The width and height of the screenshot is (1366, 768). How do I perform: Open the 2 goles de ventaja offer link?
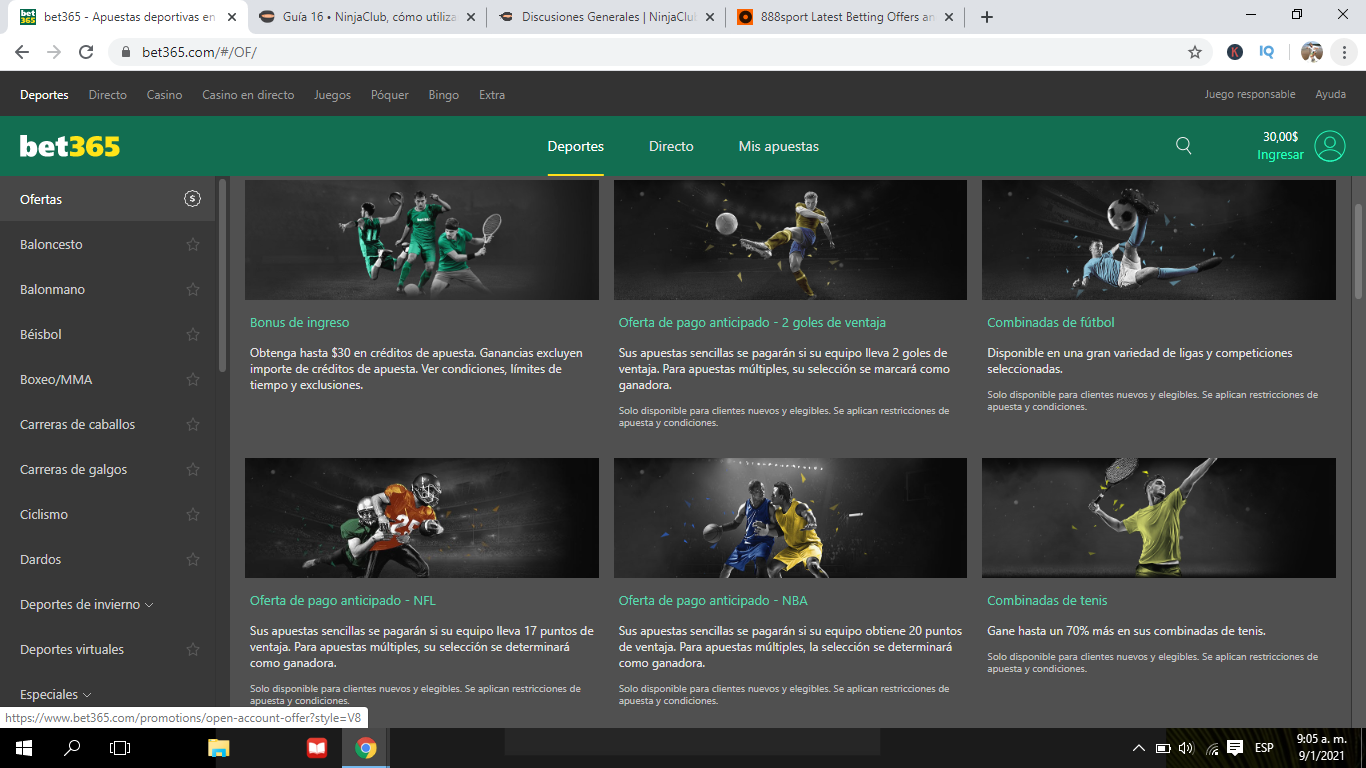click(752, 323)
